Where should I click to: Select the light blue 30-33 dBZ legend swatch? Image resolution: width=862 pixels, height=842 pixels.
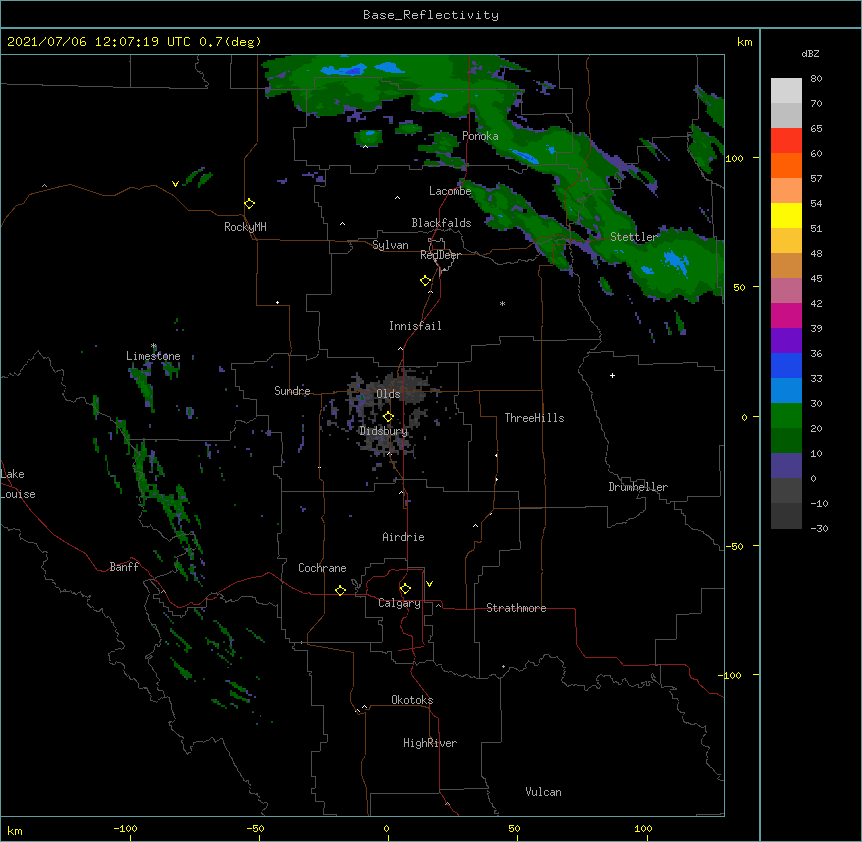point(786,391)
